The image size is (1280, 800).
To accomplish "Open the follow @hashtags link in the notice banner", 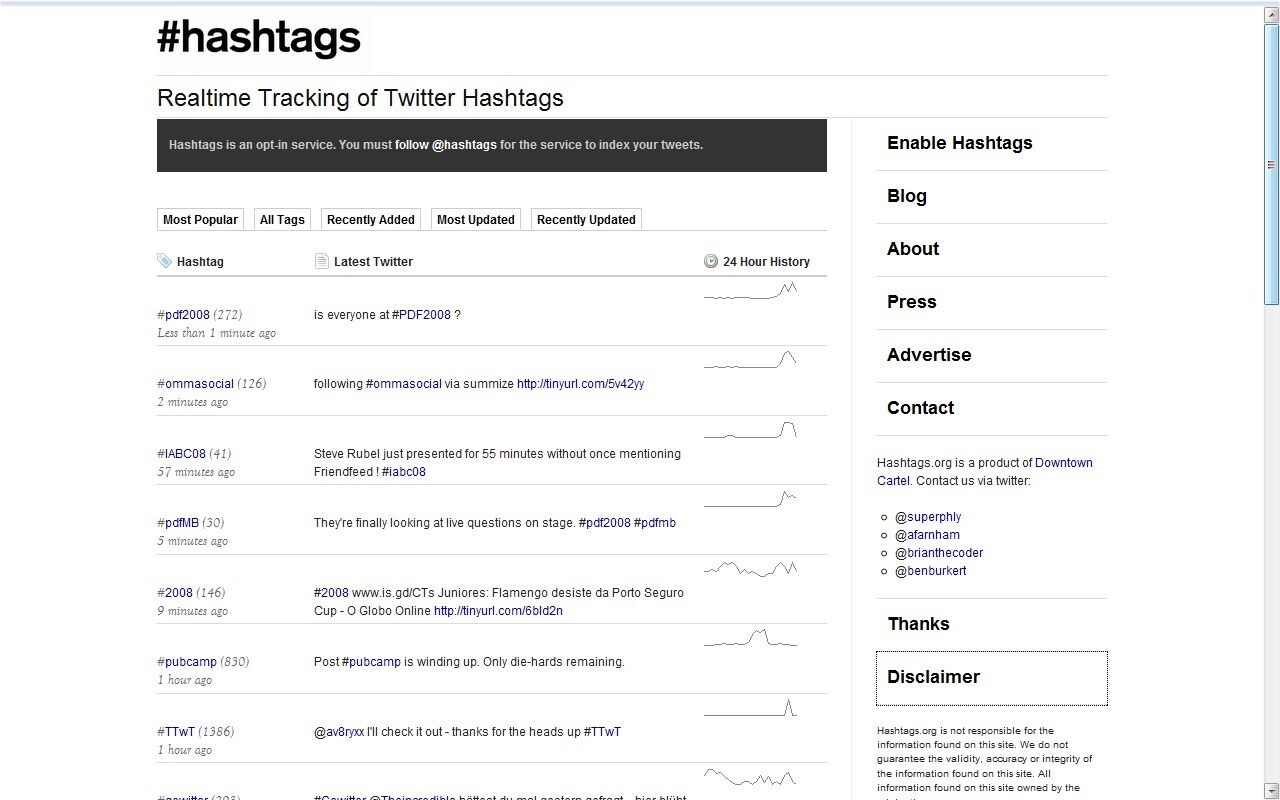I will click(444, 144).
